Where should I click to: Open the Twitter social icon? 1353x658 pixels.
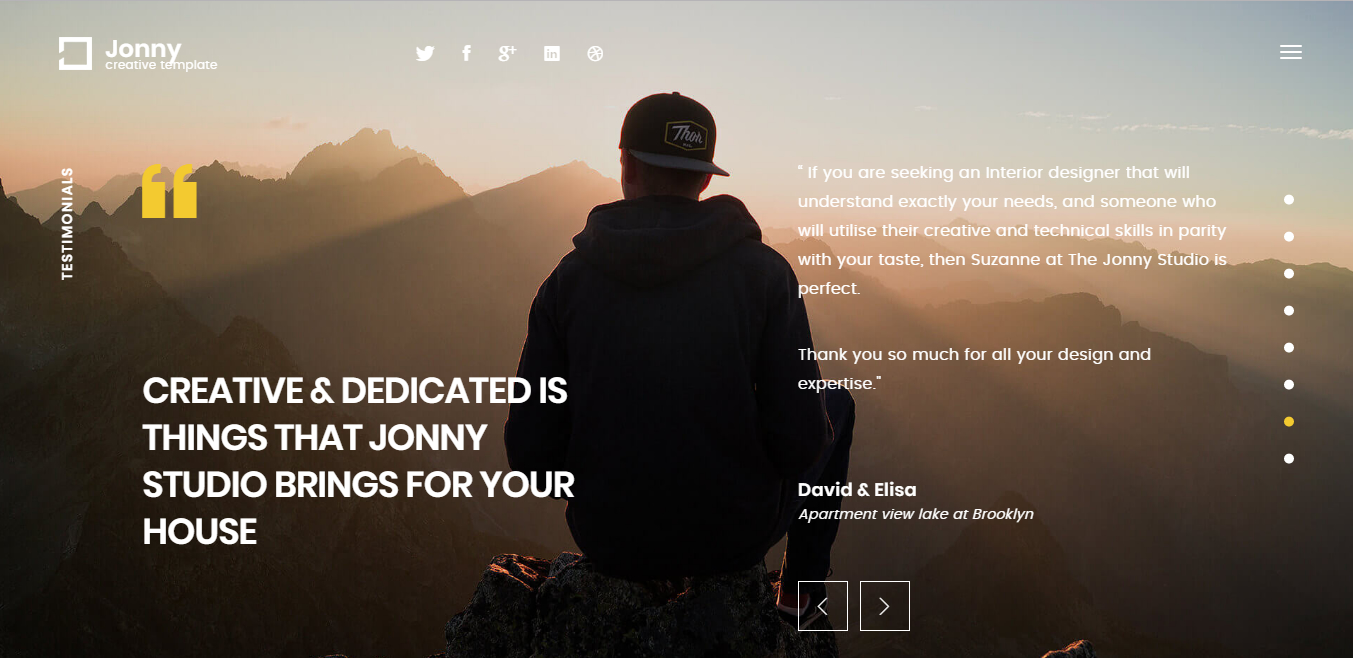[425, 54]
